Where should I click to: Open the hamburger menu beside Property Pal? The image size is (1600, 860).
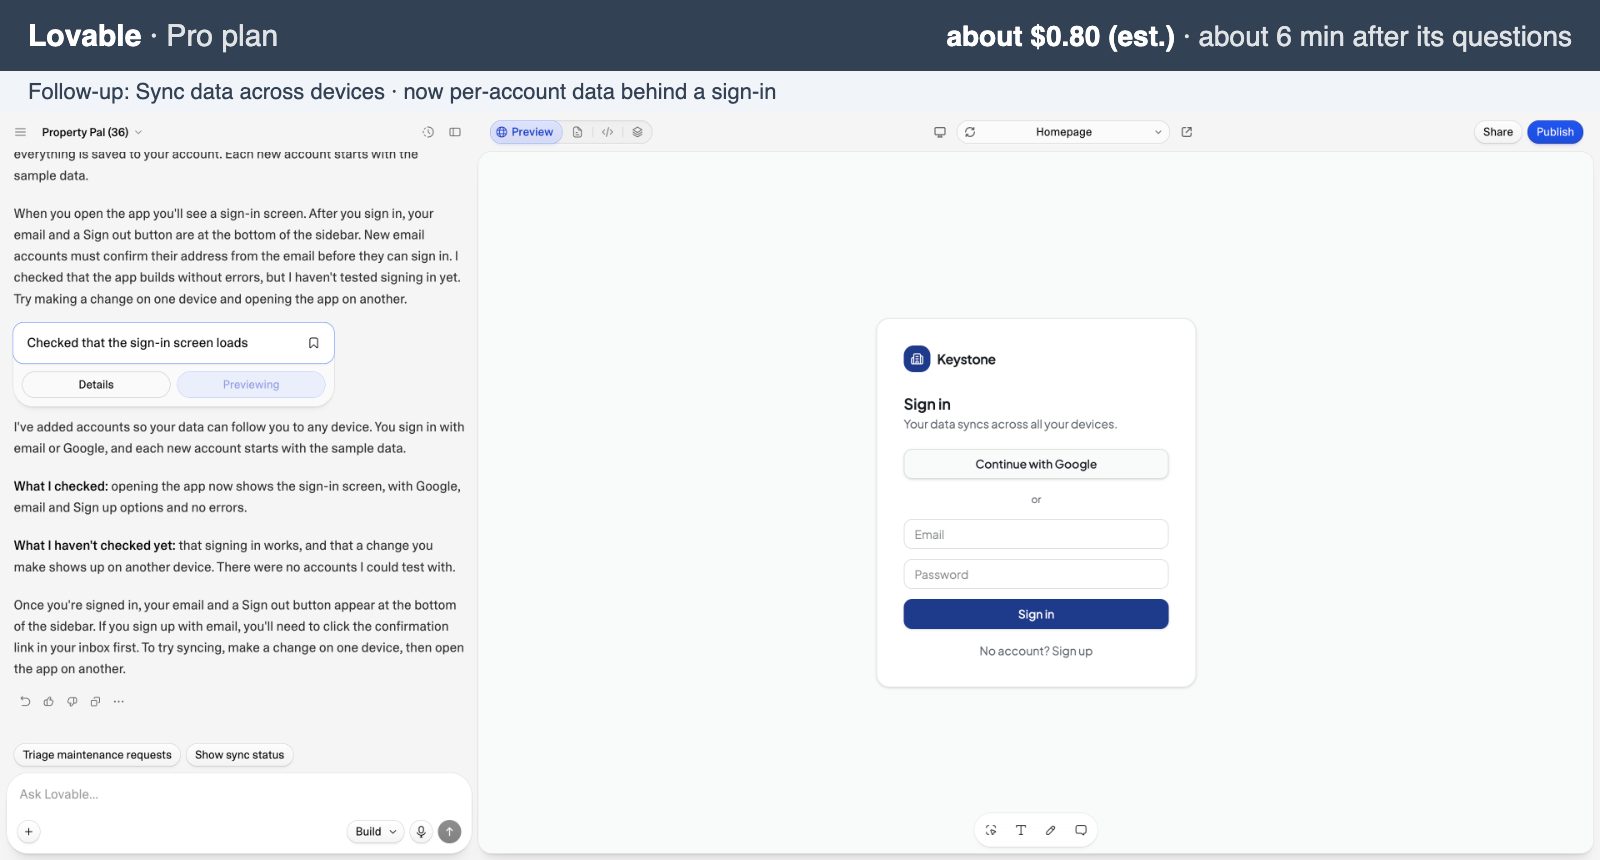coord(20,132)
